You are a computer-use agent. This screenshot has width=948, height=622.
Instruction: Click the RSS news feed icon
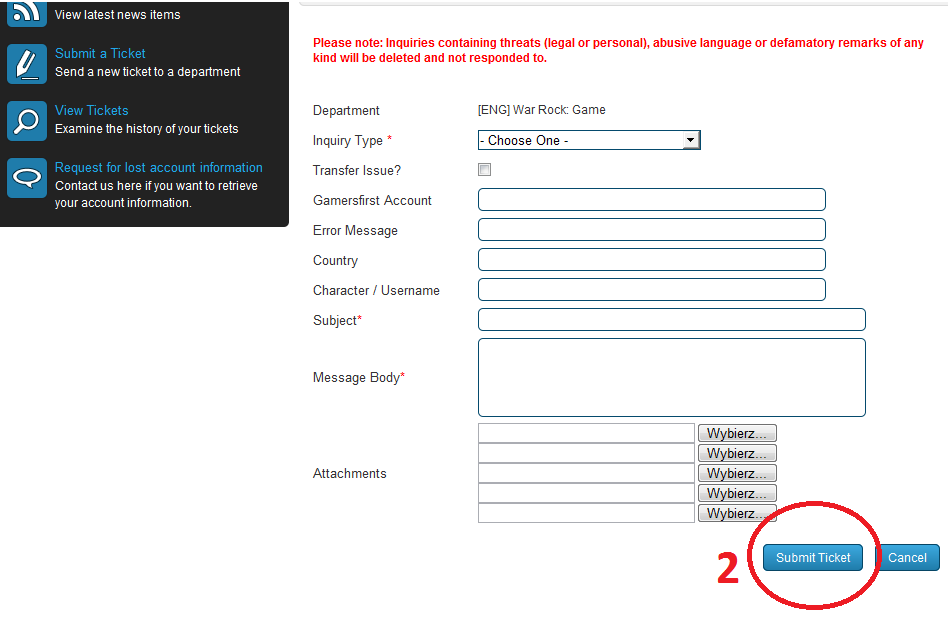pos(27,13)
